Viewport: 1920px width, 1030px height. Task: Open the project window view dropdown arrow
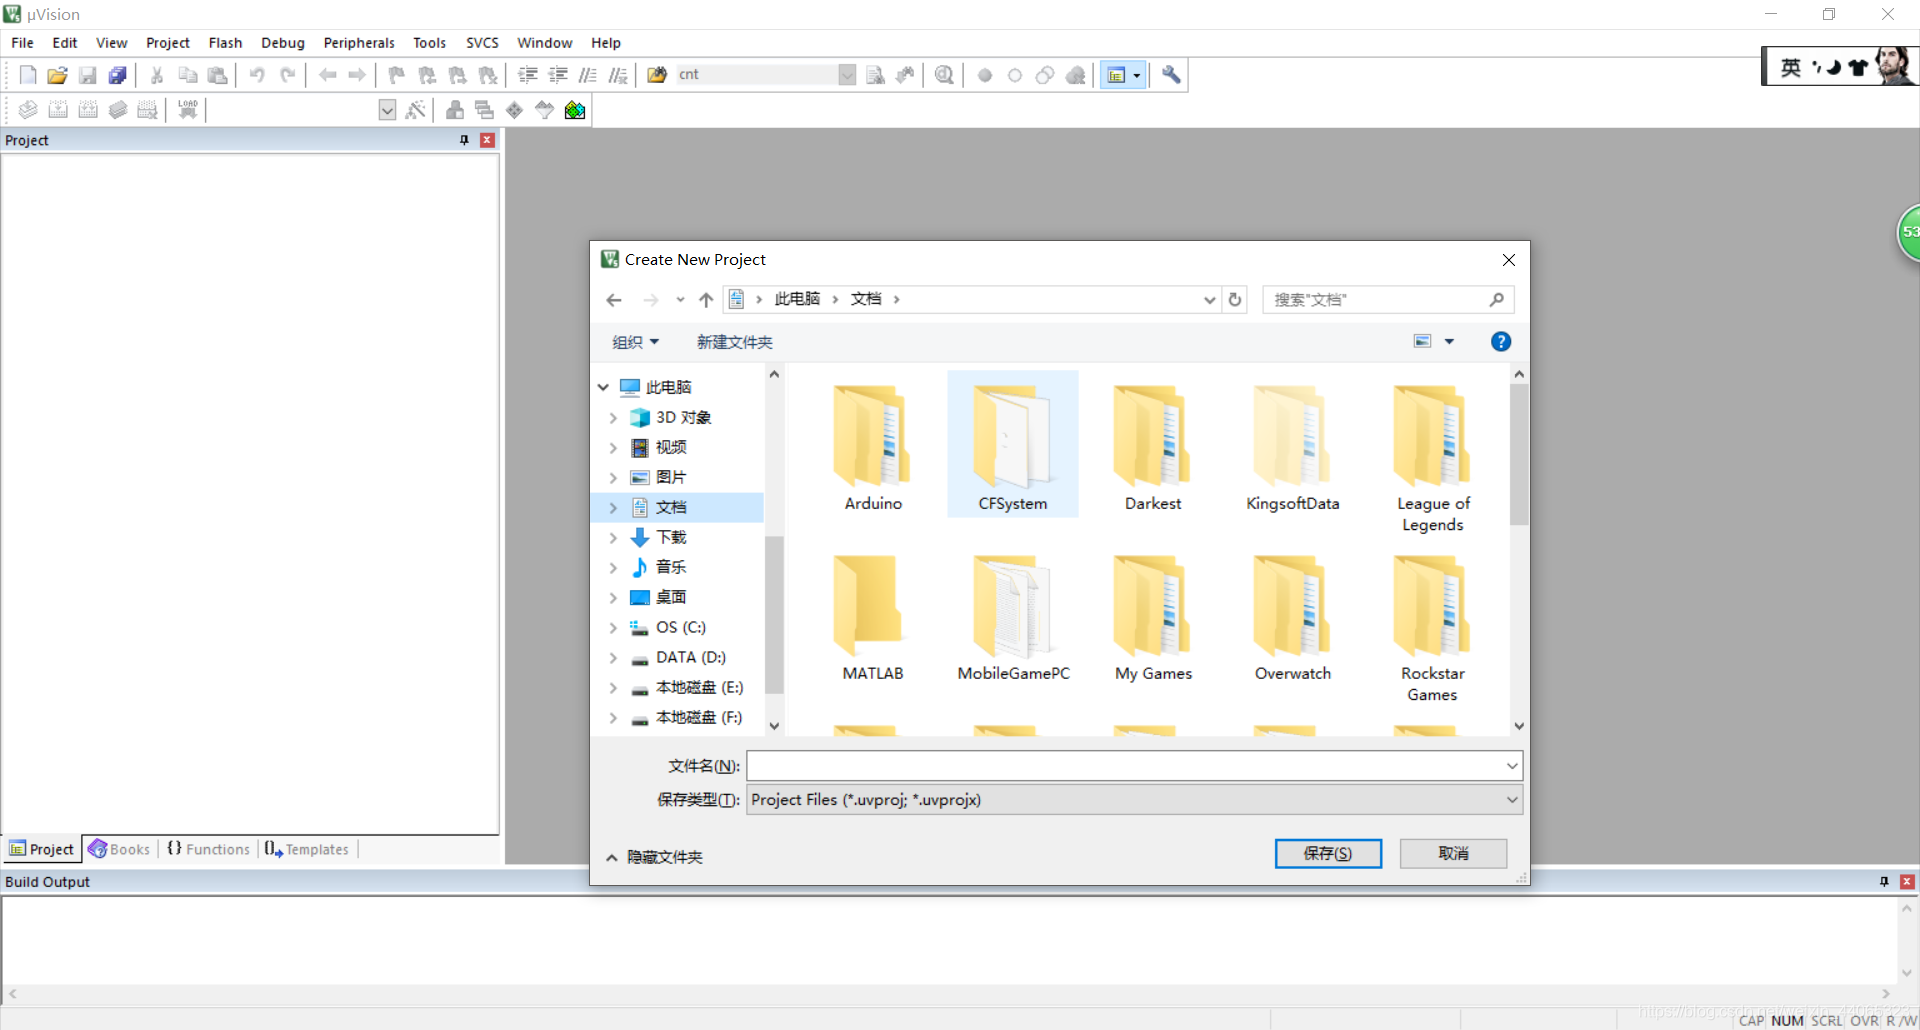pos(1136,75)
